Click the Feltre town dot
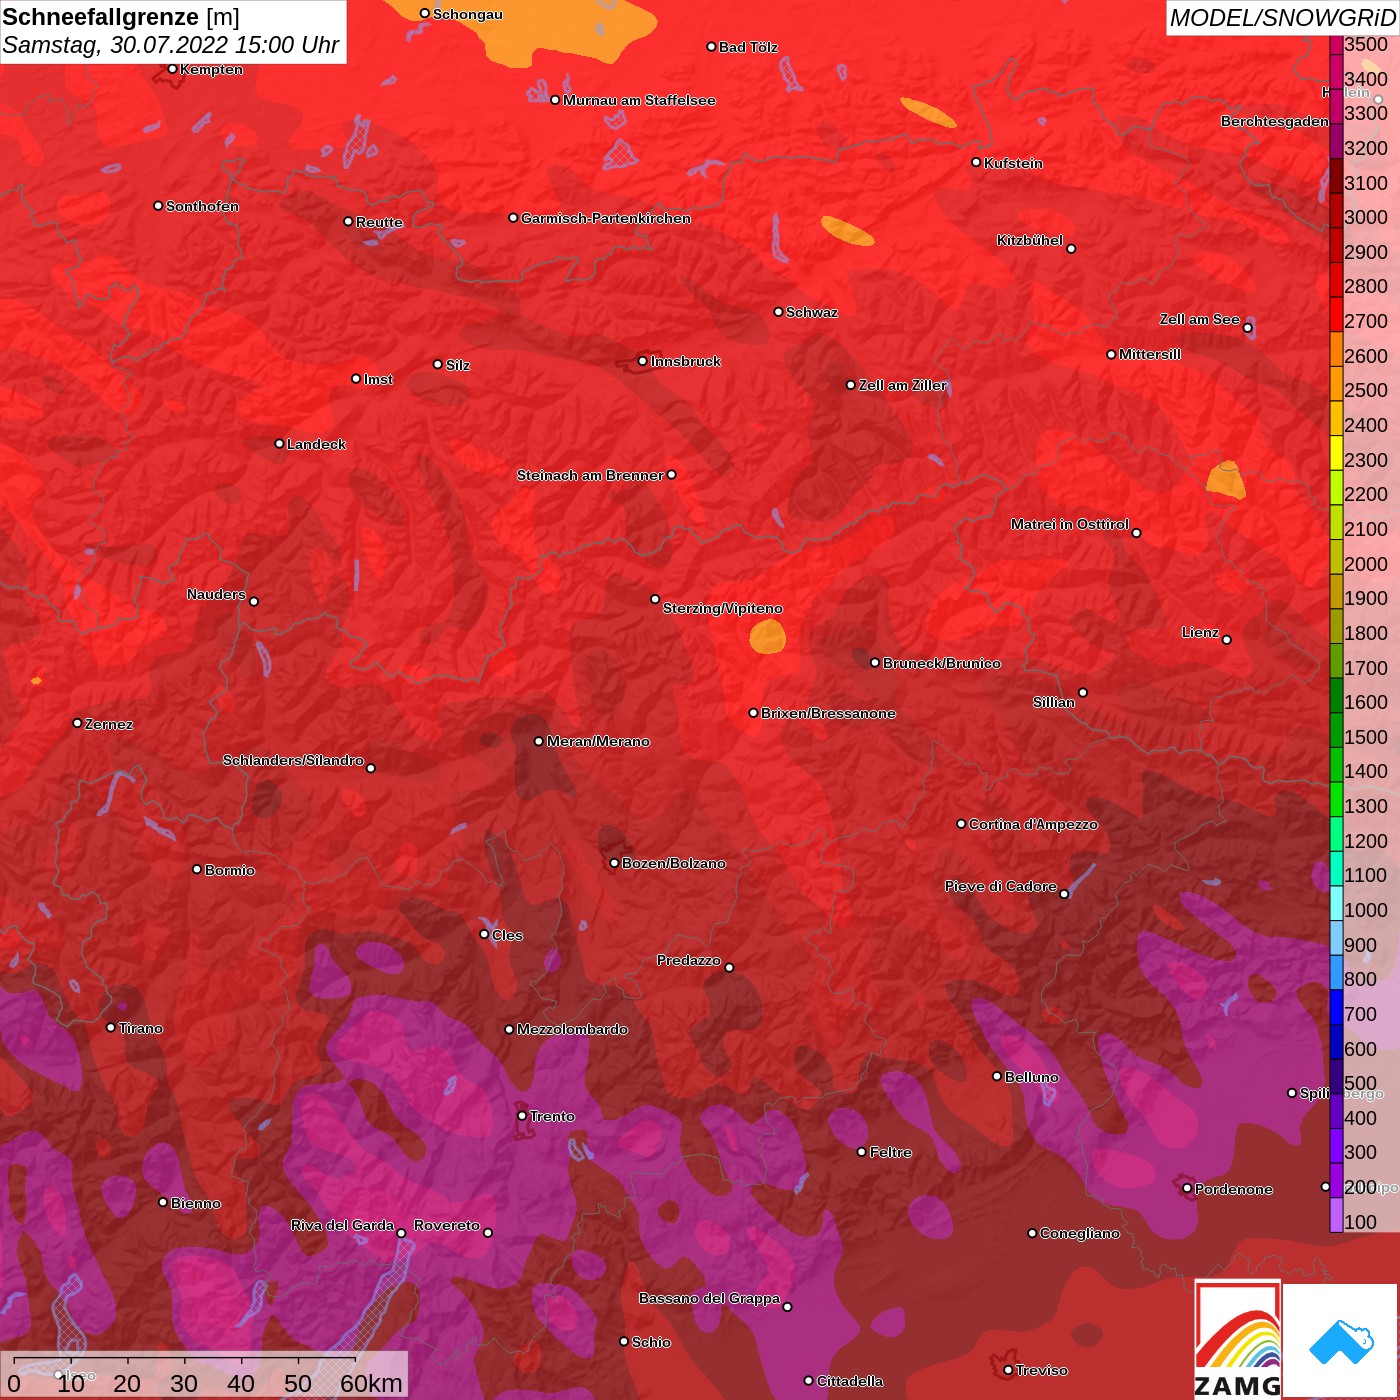1400x1400 pixels. pyautogui.click(x=862, y=1152)
